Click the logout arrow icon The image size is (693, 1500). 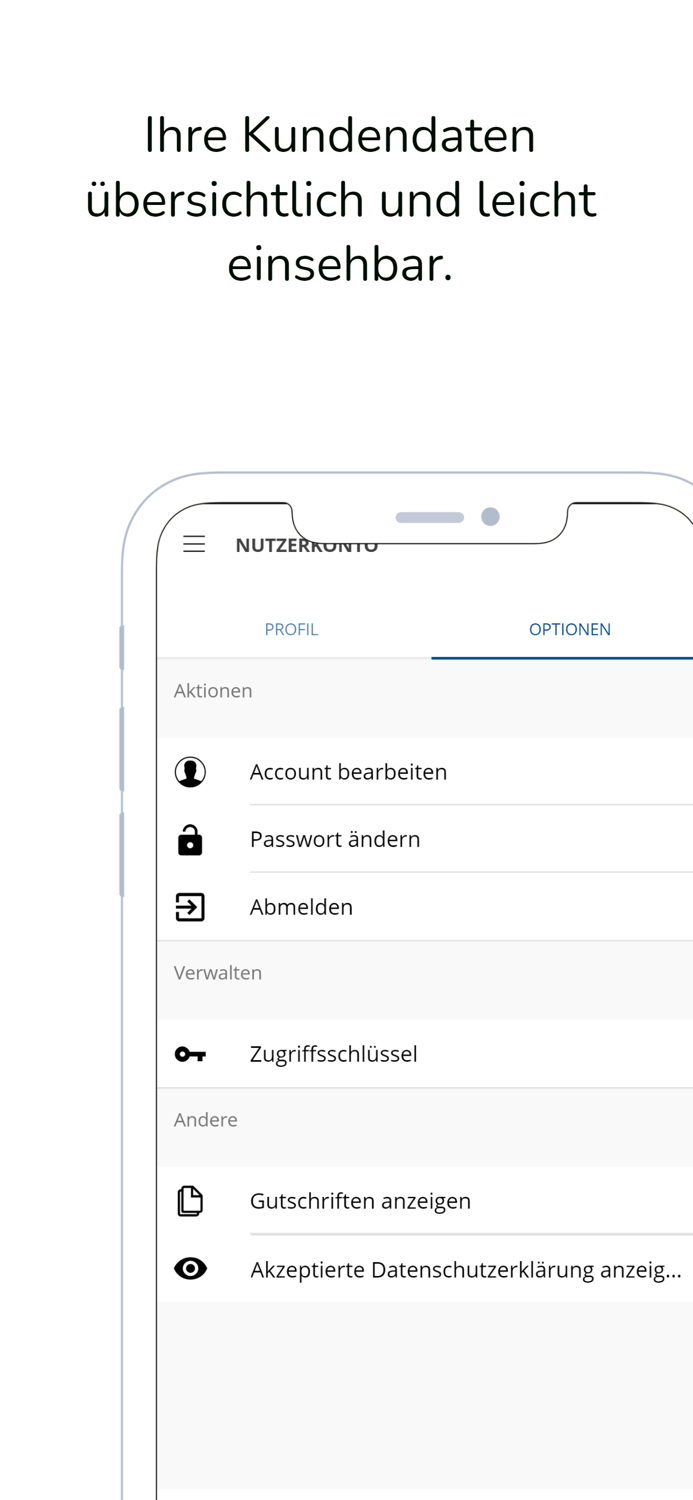[x=190, y=907]
